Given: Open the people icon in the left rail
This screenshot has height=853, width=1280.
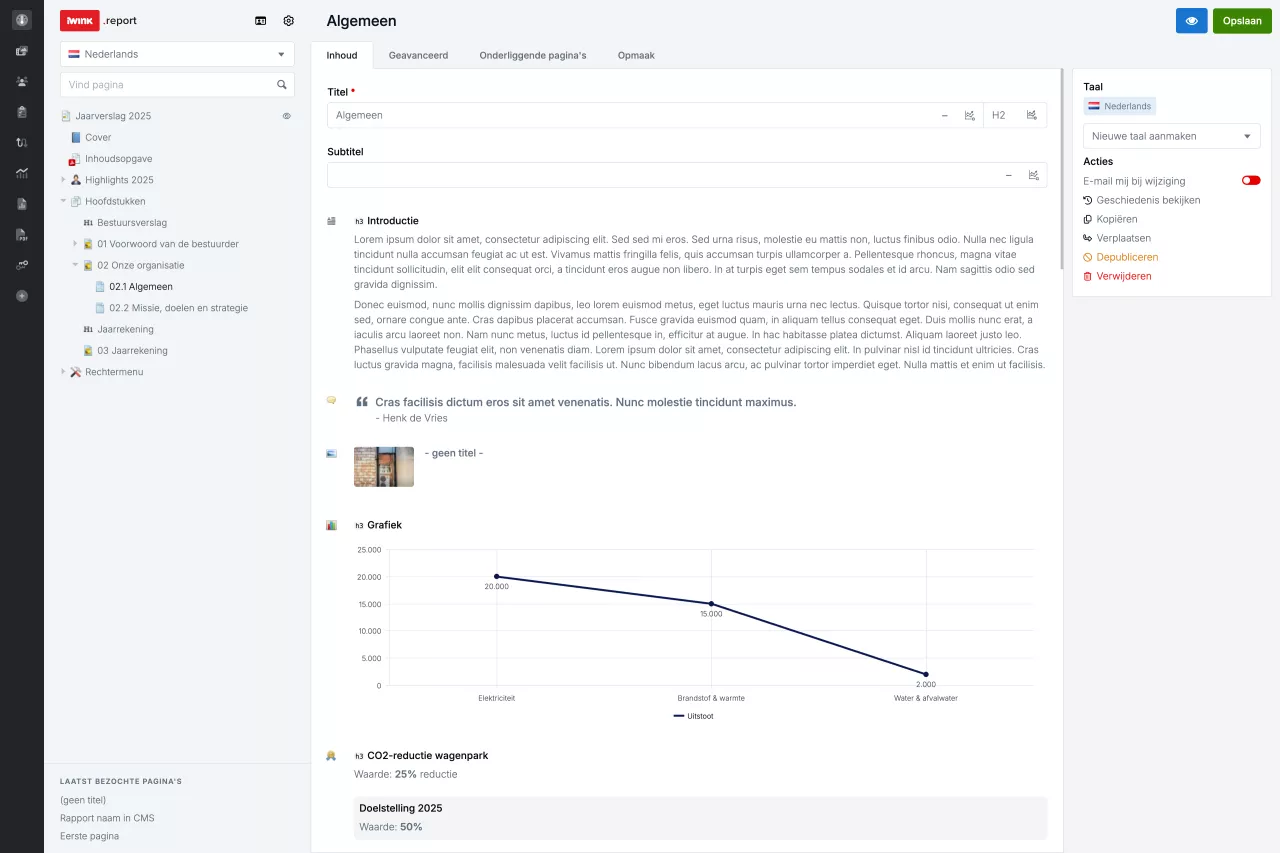Looking at the screenshot, I should coord(22,81).
